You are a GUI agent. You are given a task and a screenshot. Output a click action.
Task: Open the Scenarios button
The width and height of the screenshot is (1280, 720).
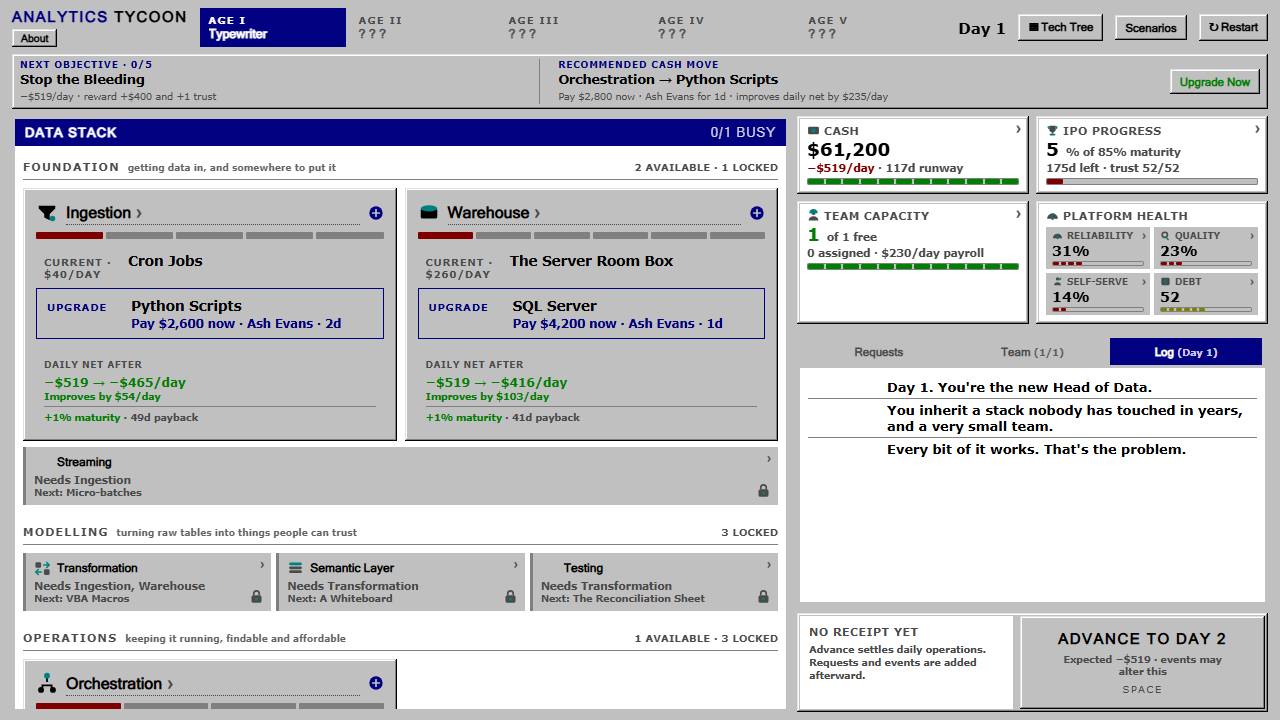click(x=1151, y=28)
